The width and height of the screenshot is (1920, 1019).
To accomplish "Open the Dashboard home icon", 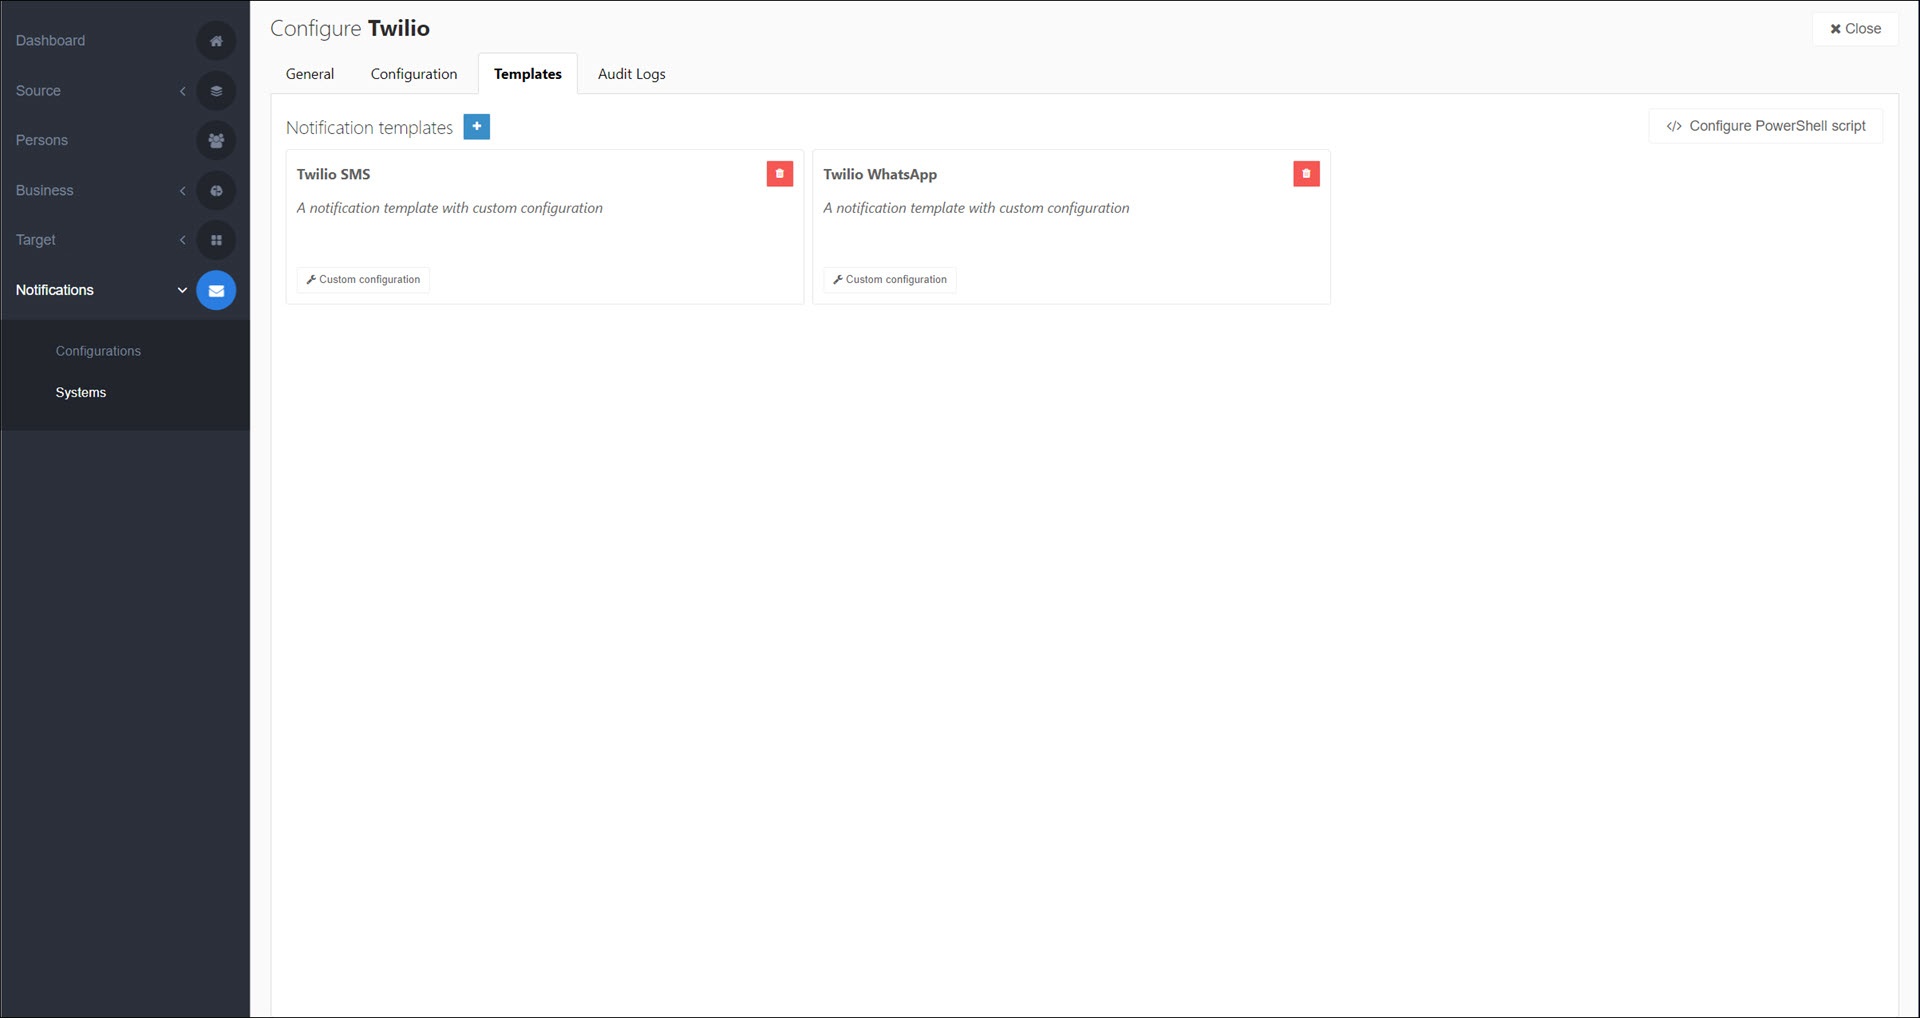I will coord(216,41).
